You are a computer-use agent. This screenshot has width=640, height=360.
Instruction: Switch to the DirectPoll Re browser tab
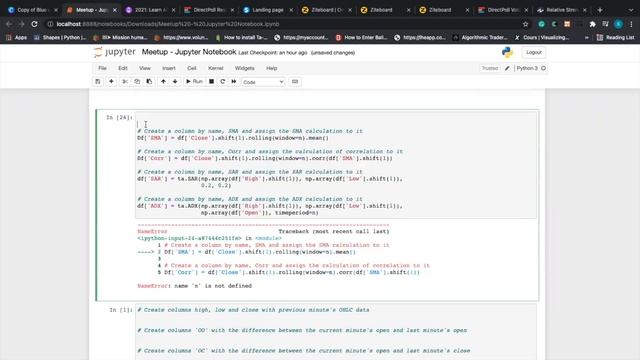(x=209, y=10)
